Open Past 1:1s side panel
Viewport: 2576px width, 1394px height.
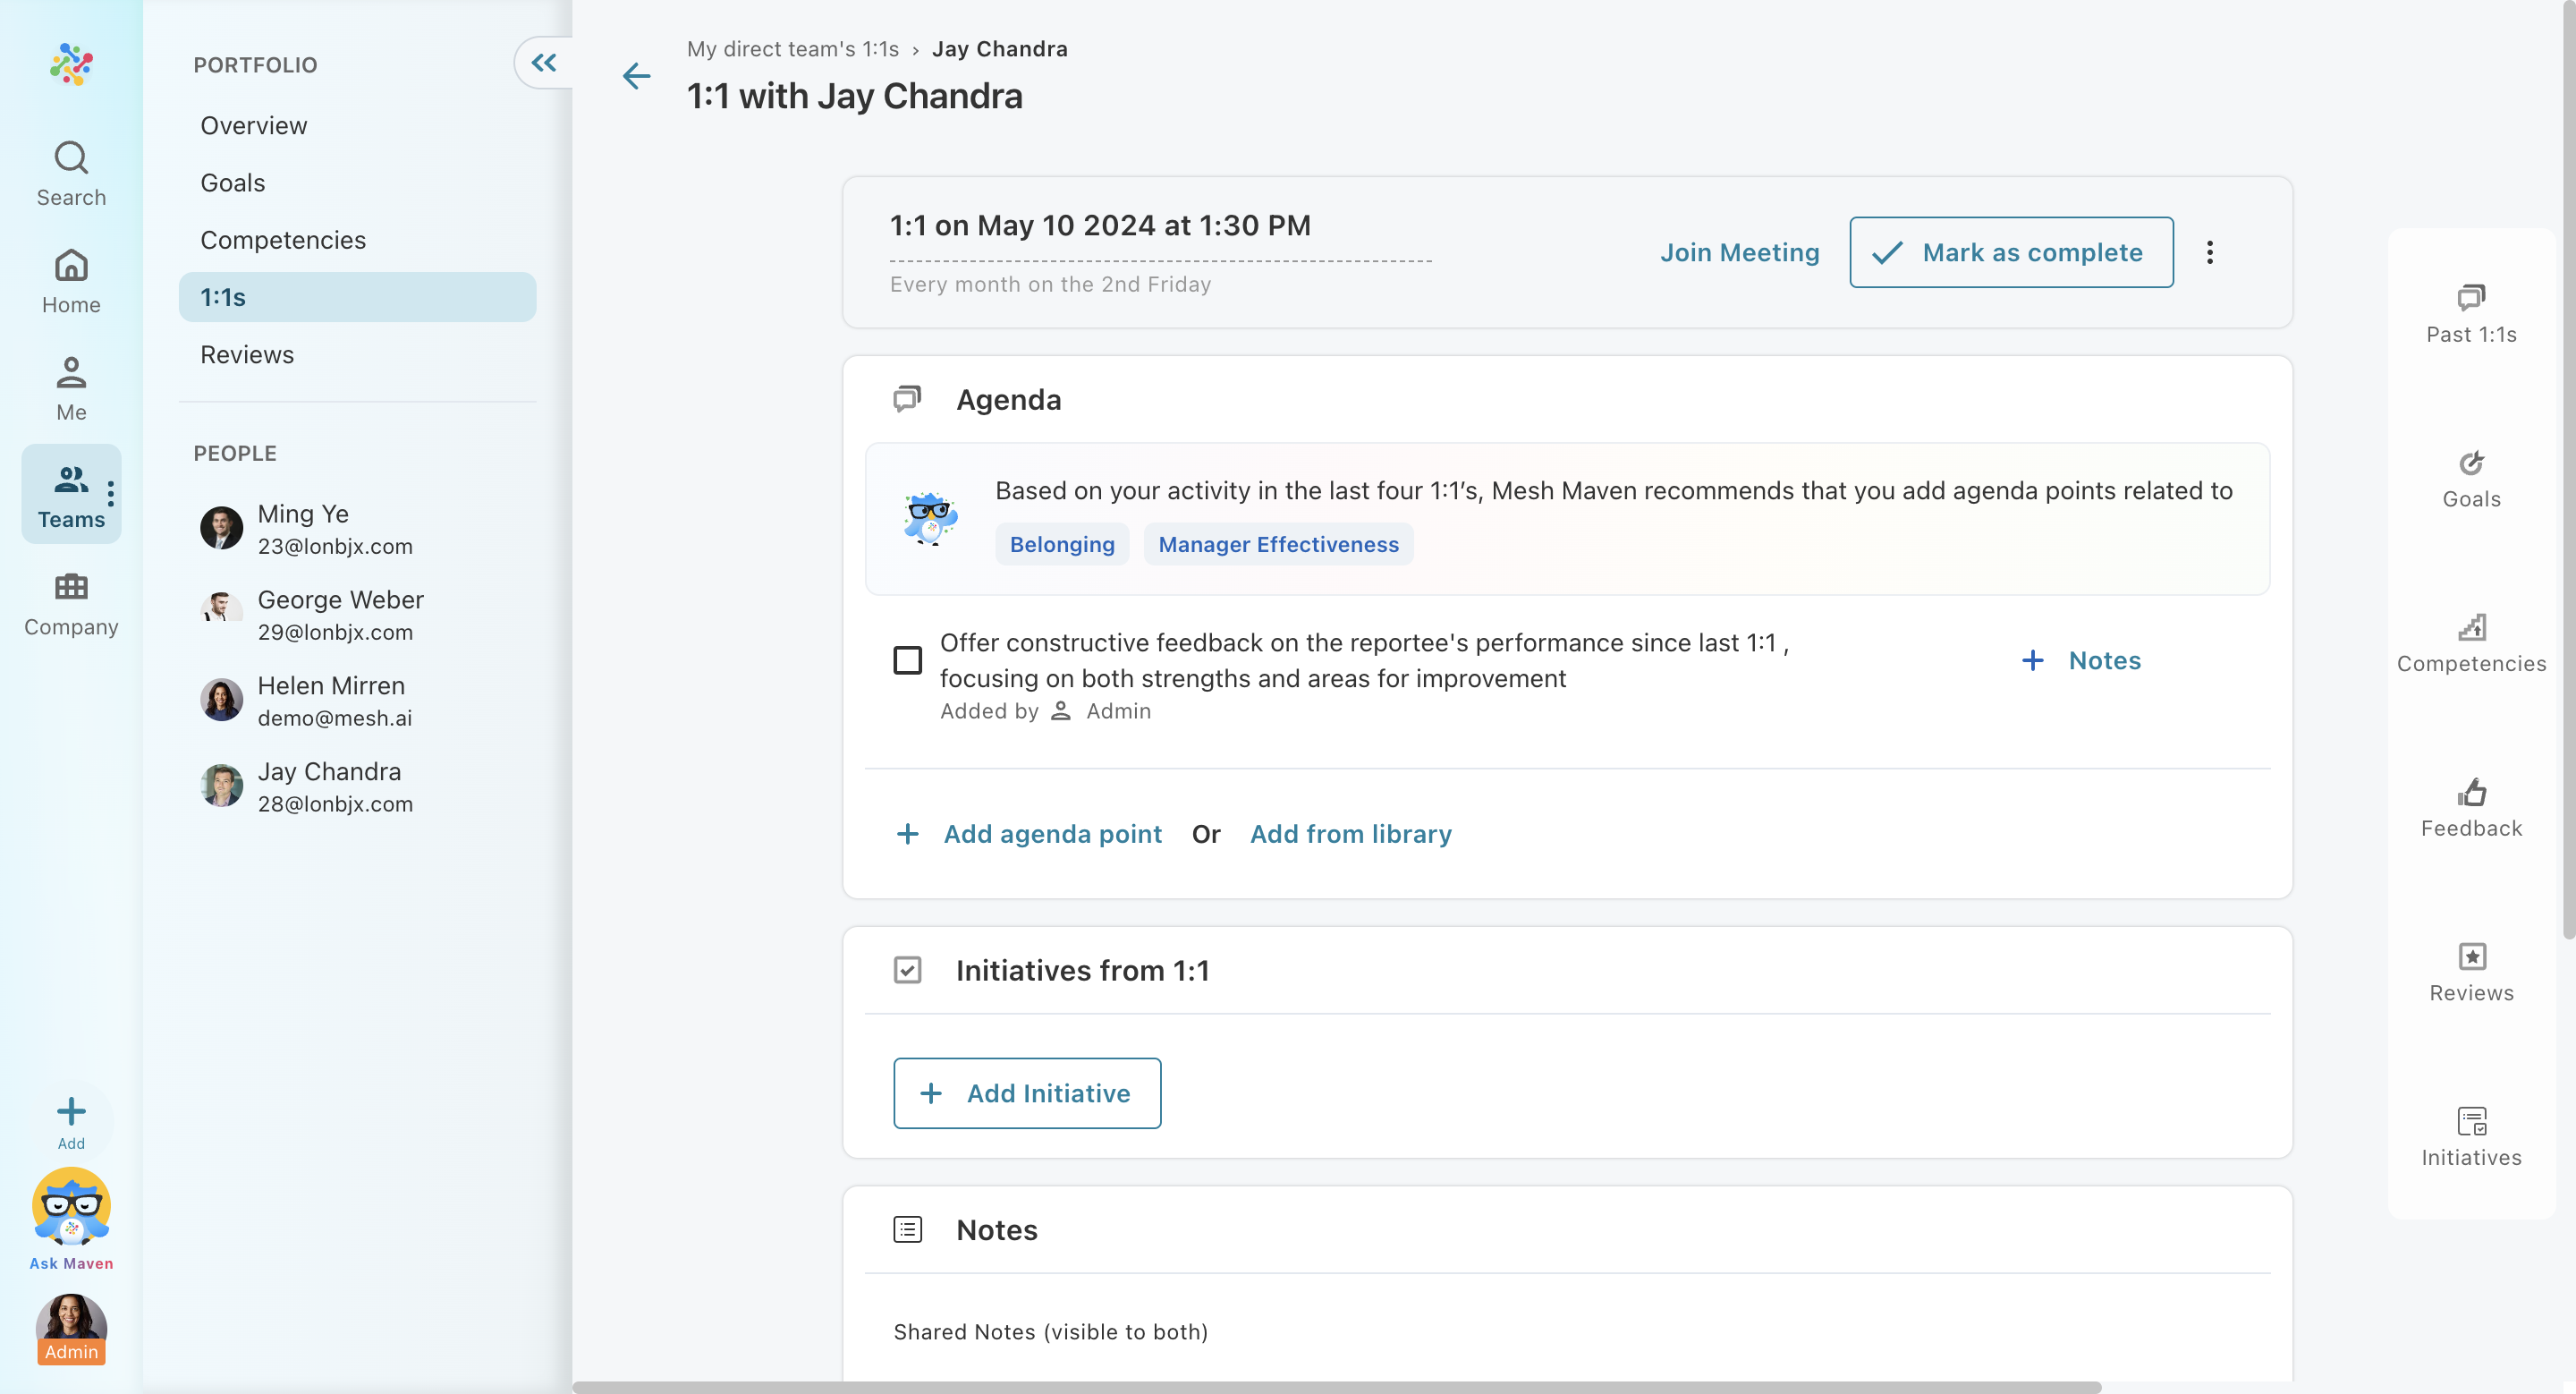tap(2470, 313)
